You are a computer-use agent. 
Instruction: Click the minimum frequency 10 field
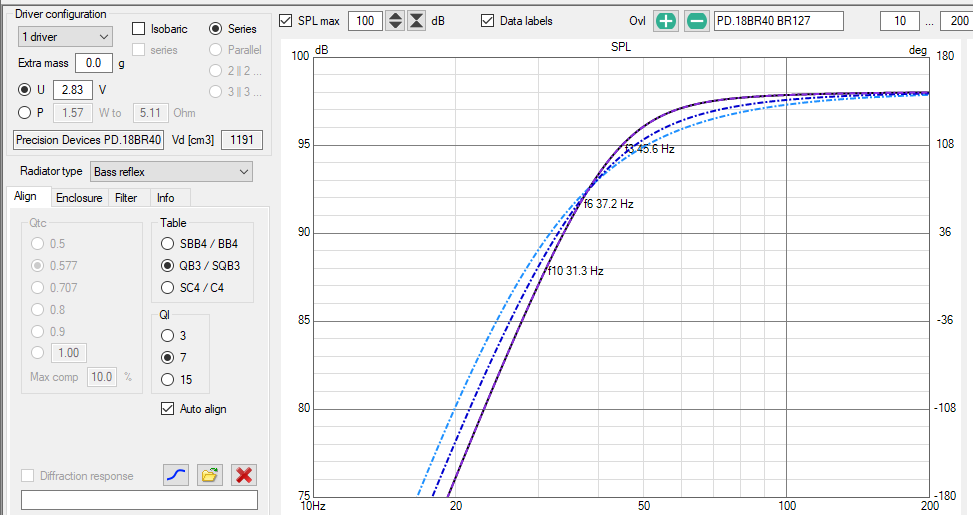tap(900, 20)
